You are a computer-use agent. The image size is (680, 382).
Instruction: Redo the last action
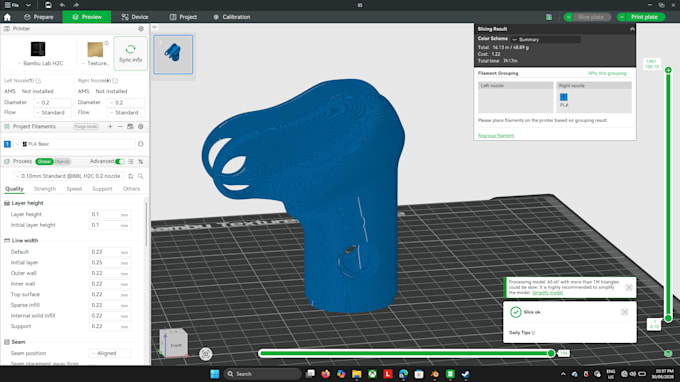click(x=76, y=5)
